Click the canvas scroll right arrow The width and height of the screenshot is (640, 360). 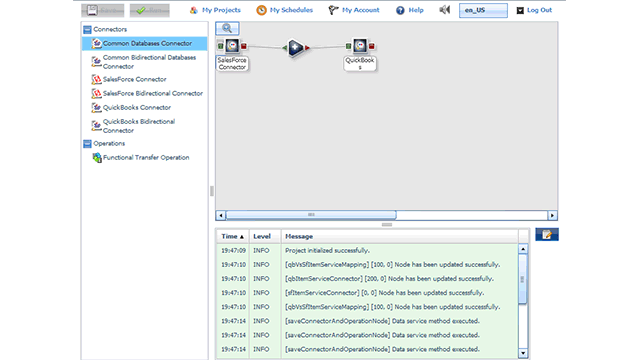click(552, 215)
